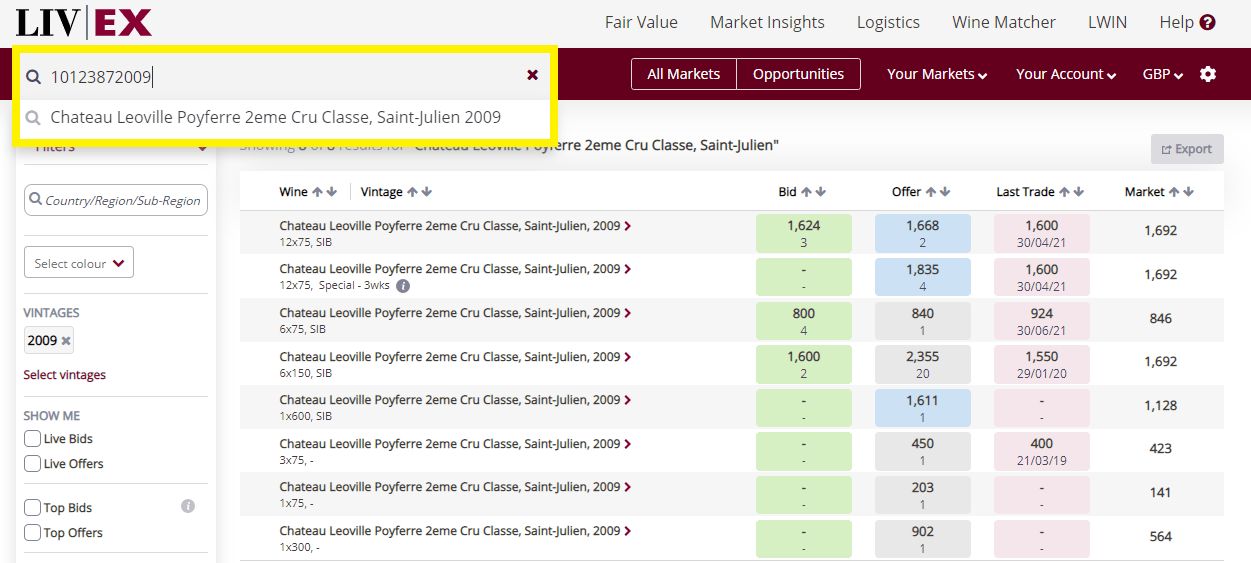Open chevron on the 6x75, SIB wine row
1251x563 pixels.
click(627, 313)
